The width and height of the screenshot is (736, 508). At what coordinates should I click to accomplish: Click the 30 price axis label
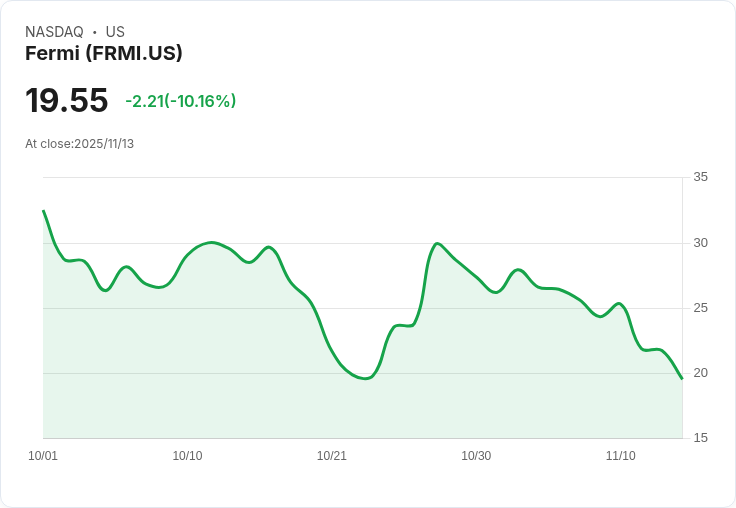pos(700,243)
